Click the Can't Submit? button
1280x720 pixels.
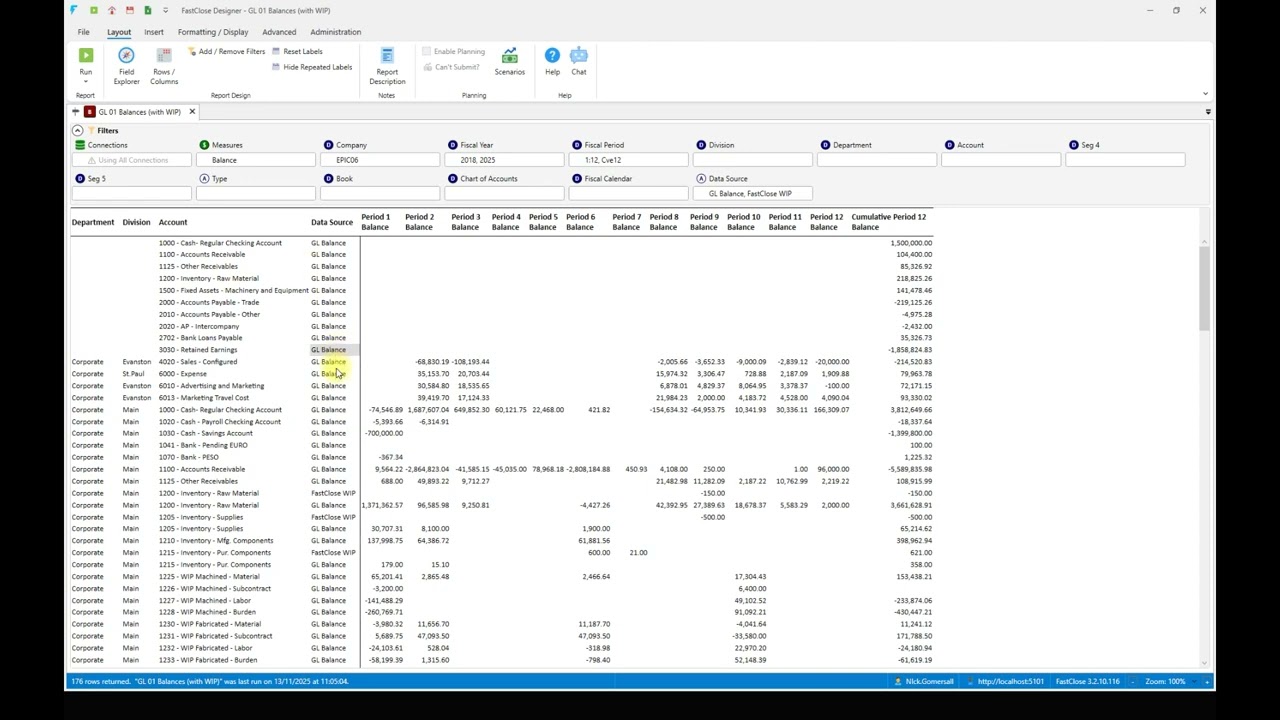point(451,67)
